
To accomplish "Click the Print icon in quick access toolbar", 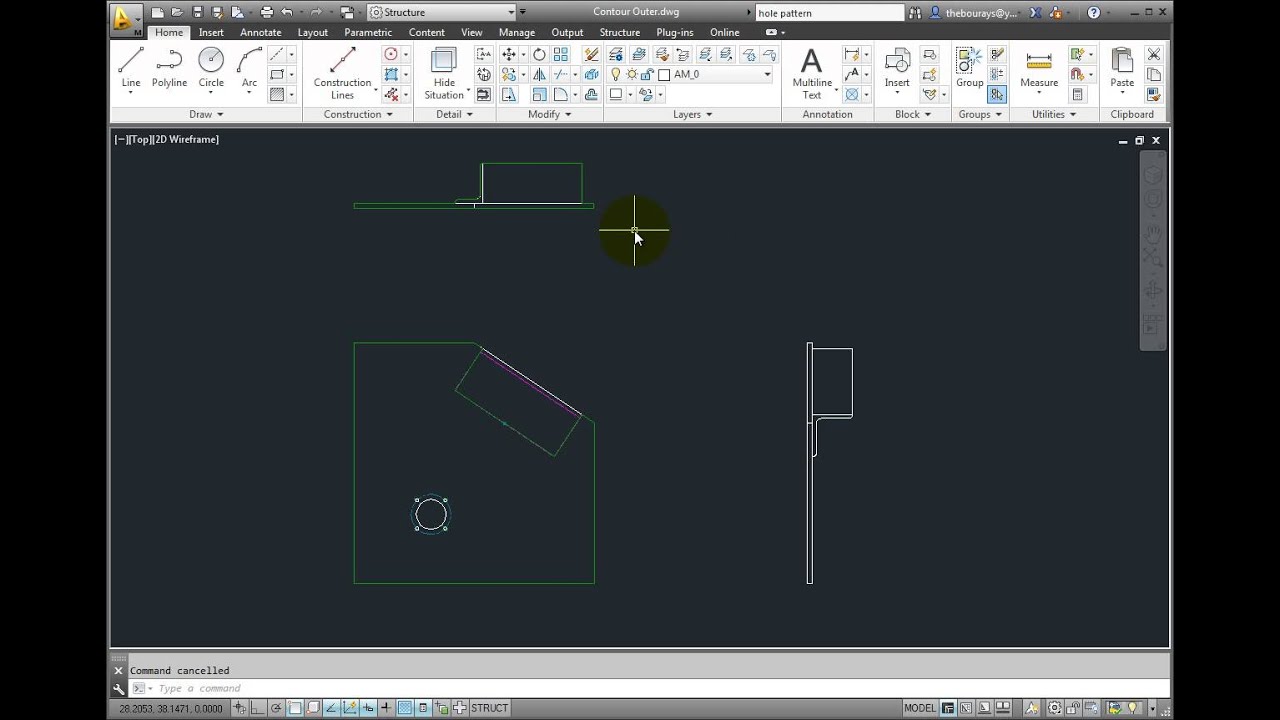I will 266,12.
